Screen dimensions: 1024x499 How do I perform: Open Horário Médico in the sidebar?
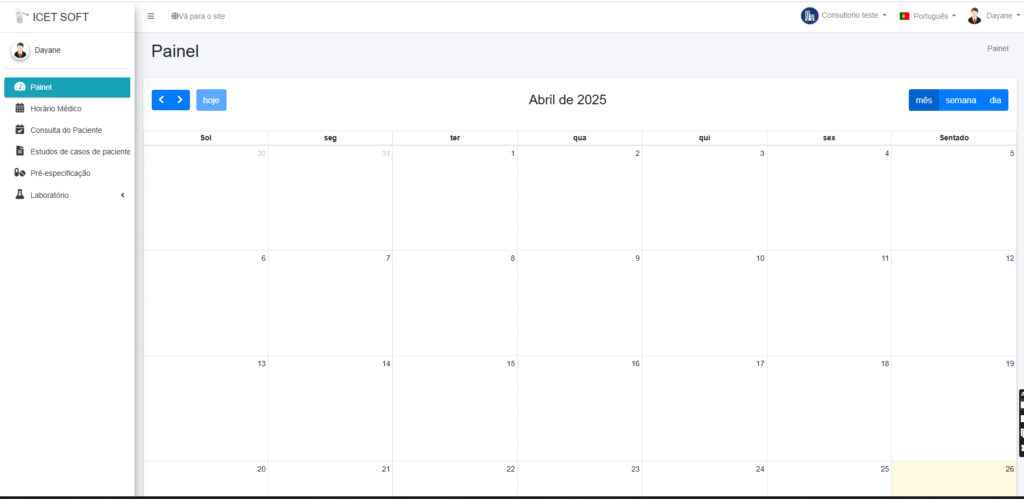point(67,108)
